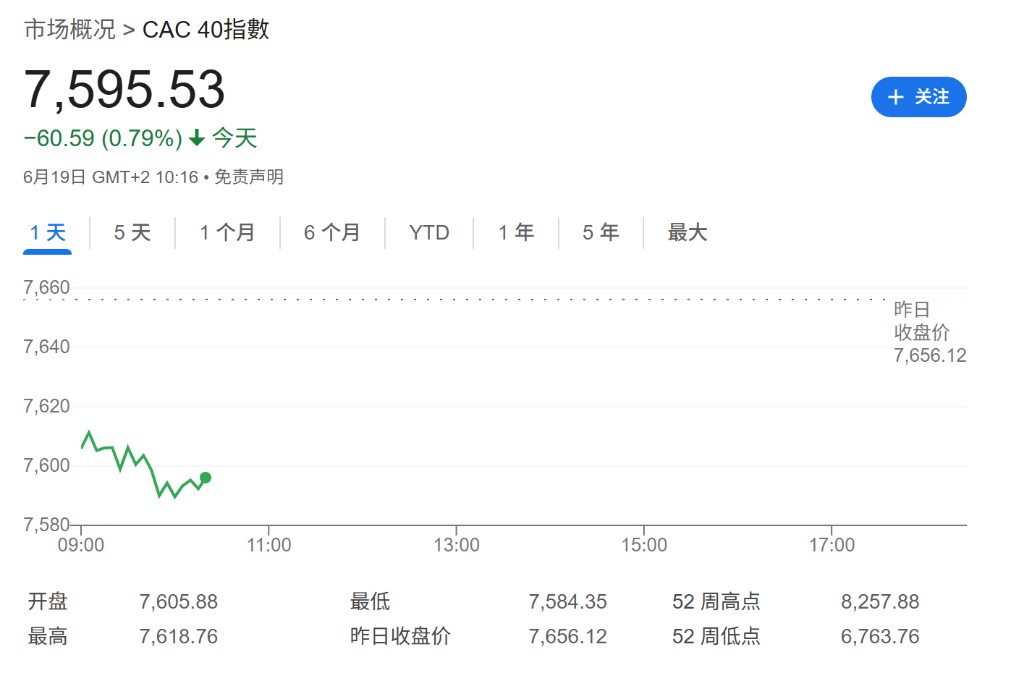Select the YTD tab
The width and height of the screenshot is (1024, 680).
429,232
